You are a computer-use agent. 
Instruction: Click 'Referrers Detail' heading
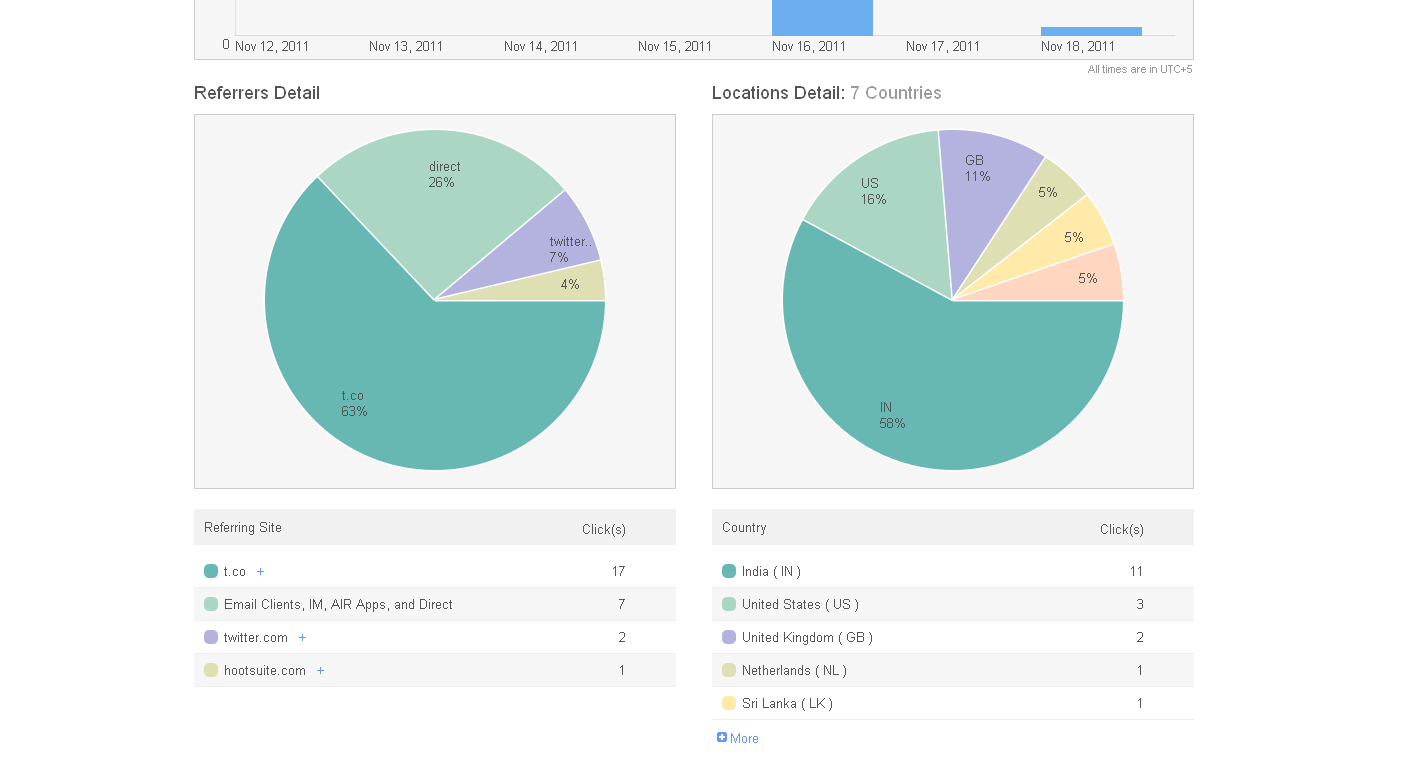pyautogui.click(x=257, y=93)
